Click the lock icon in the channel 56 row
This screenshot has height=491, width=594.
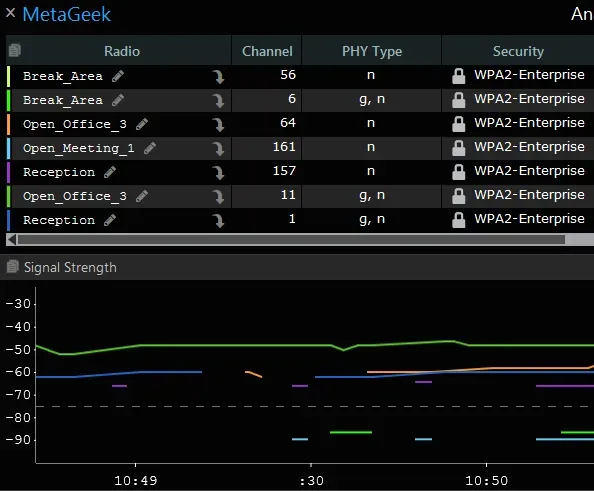click(x=458, y=76)
